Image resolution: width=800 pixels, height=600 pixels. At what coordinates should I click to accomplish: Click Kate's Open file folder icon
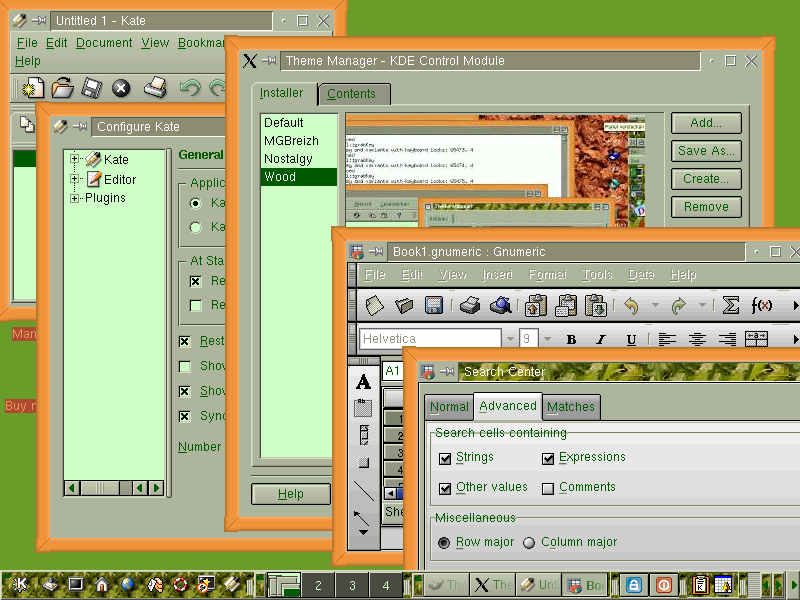[63, 88]
